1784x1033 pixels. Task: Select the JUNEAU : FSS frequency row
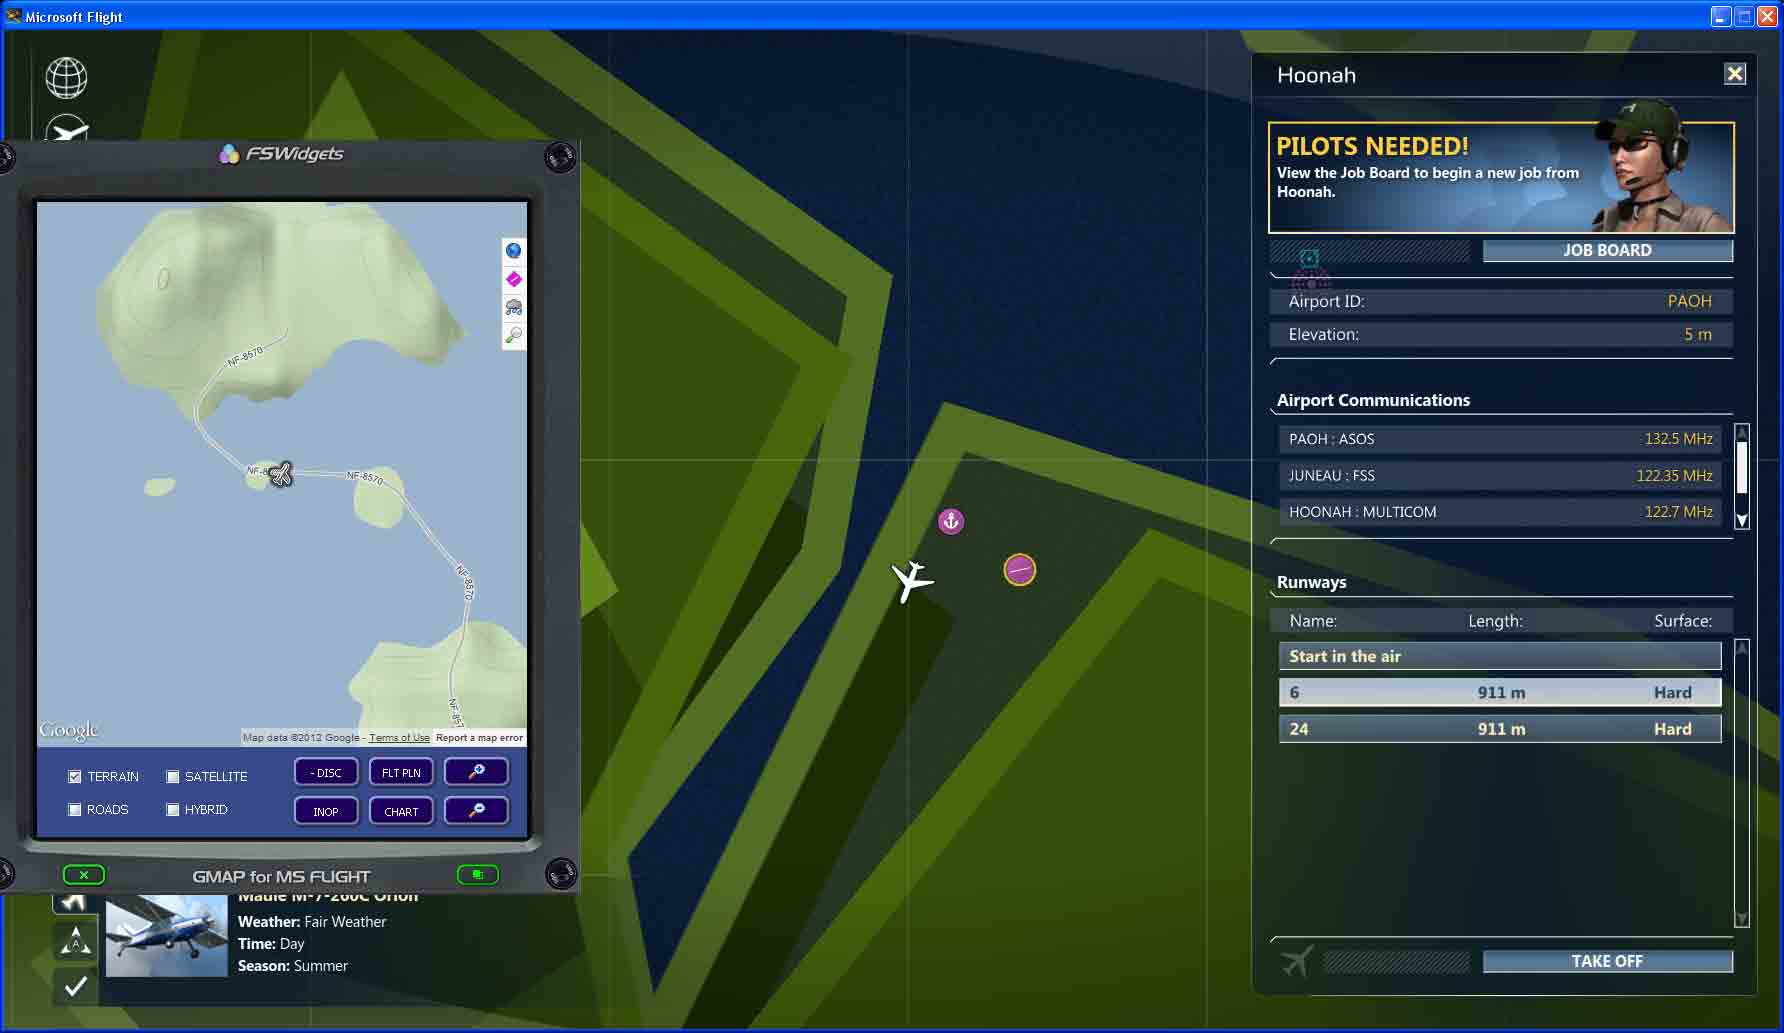tap(1500, 475)
